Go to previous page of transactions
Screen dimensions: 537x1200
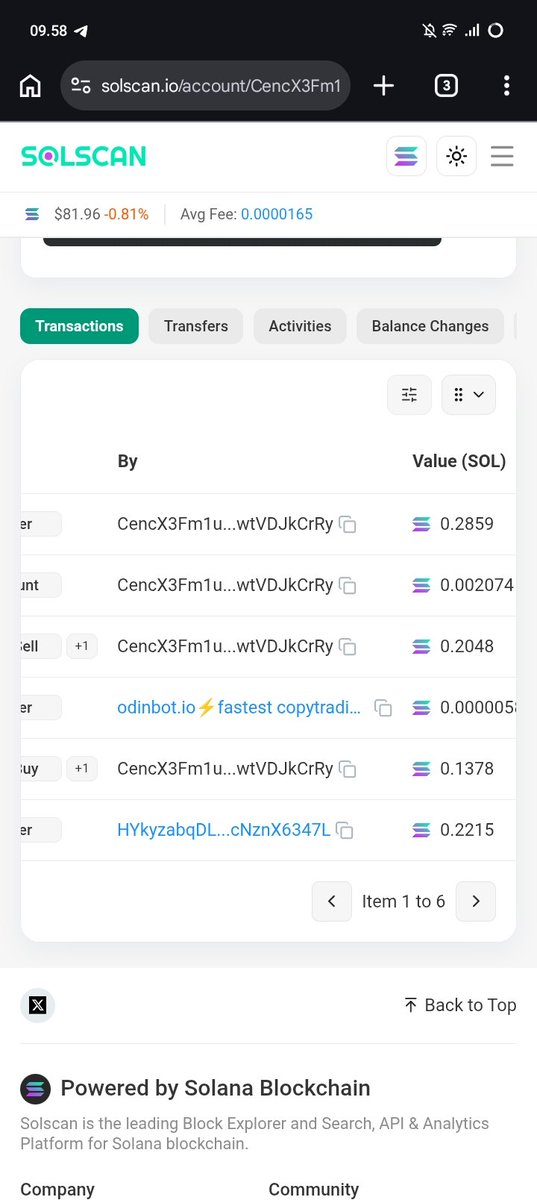click(331, 901)
